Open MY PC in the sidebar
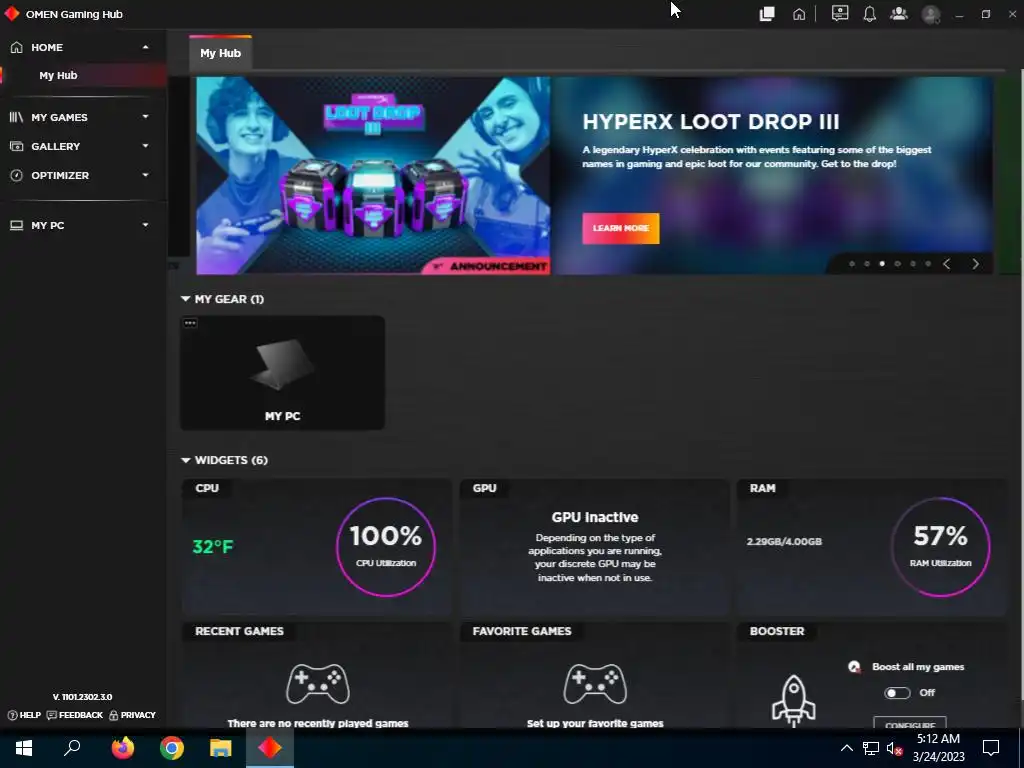The height and width of the screenshot is (768, 1024). (48, 225)
